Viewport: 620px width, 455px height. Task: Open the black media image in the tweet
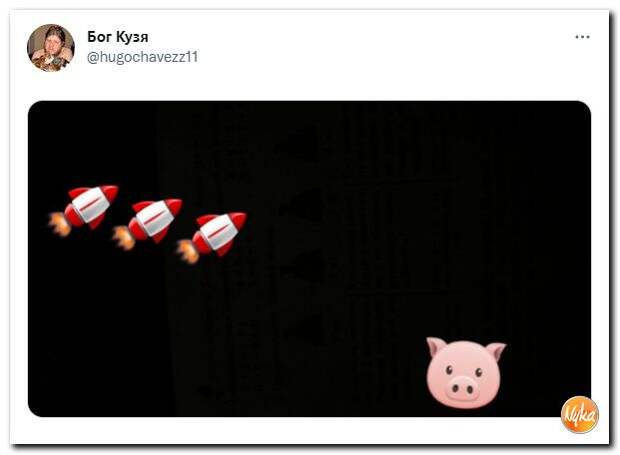tap(309, 259)
